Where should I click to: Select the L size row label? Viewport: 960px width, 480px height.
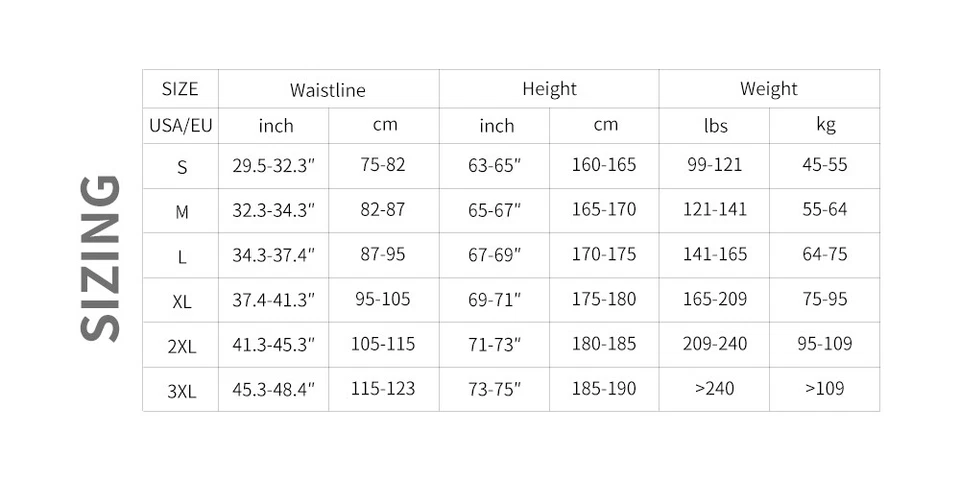(181, 257)
